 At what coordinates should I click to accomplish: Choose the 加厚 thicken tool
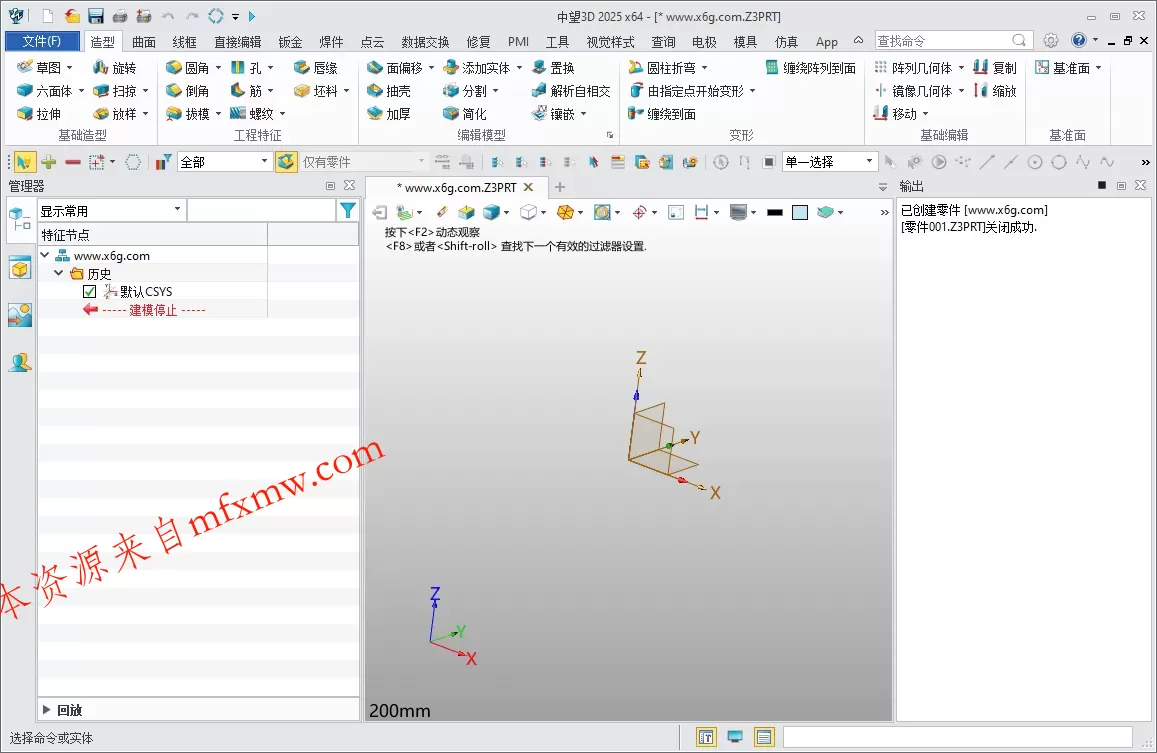pos(389,114)
